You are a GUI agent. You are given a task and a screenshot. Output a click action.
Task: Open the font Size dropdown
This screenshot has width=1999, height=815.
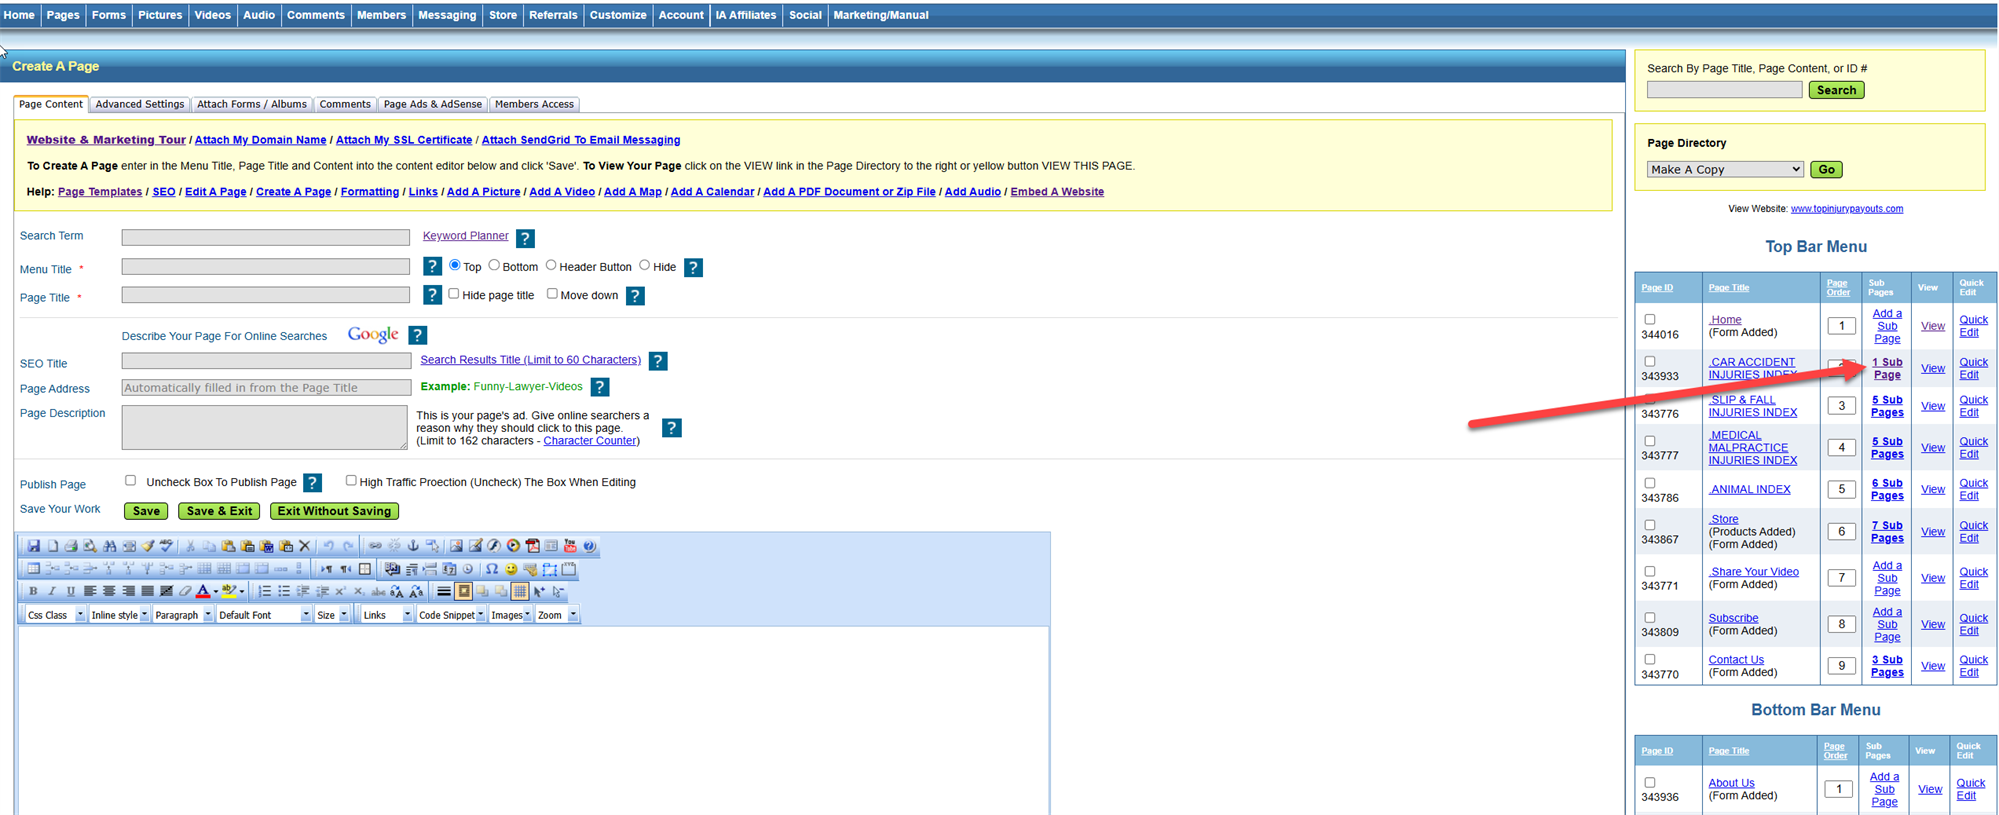(332, 615)
